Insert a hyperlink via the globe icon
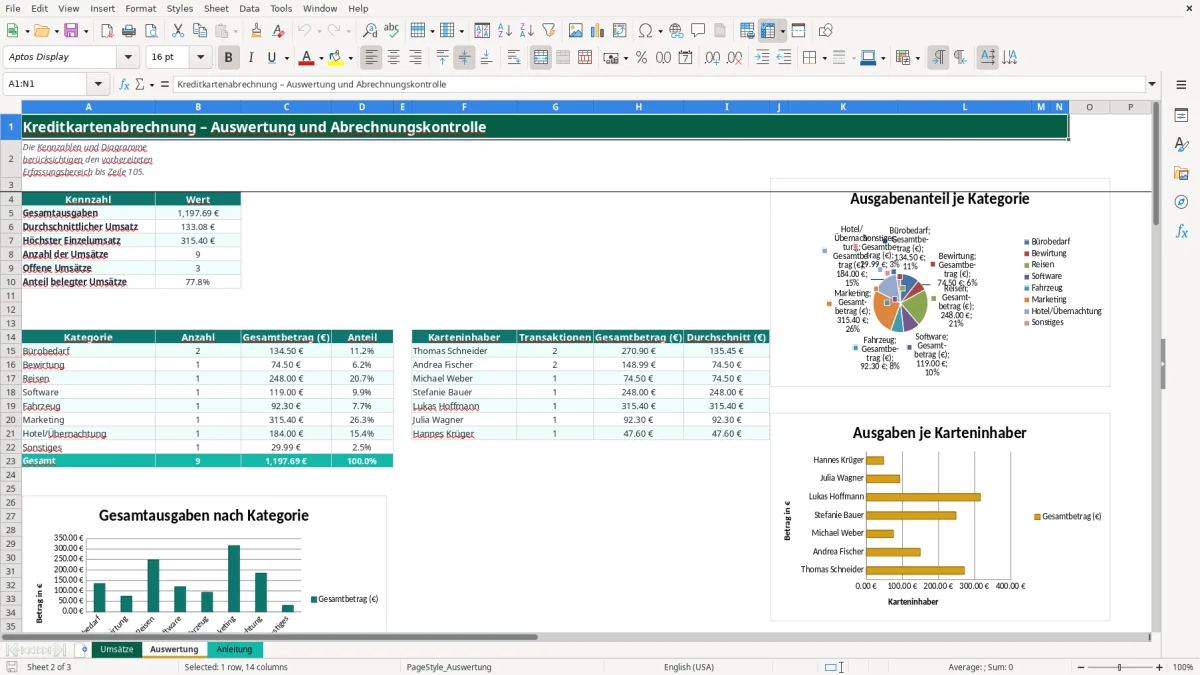The image size is (1200, 675). click(676, 31)
